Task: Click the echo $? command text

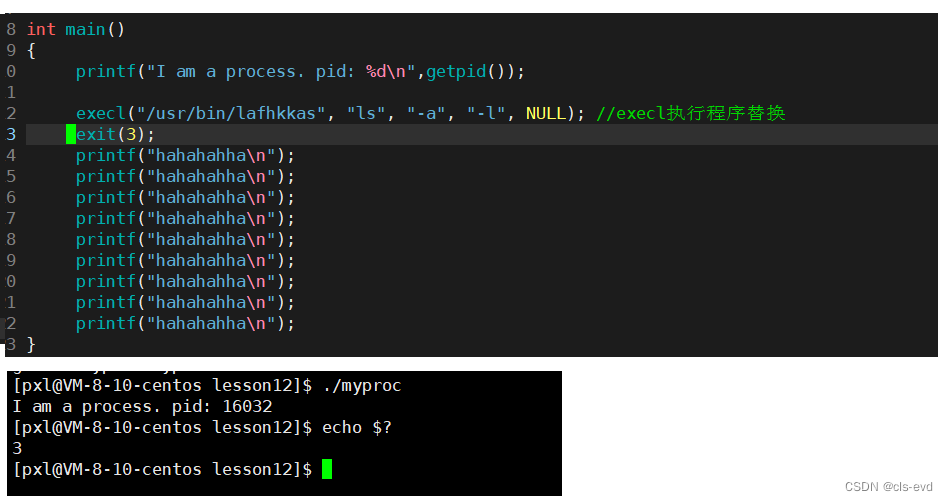Action: 357,427
